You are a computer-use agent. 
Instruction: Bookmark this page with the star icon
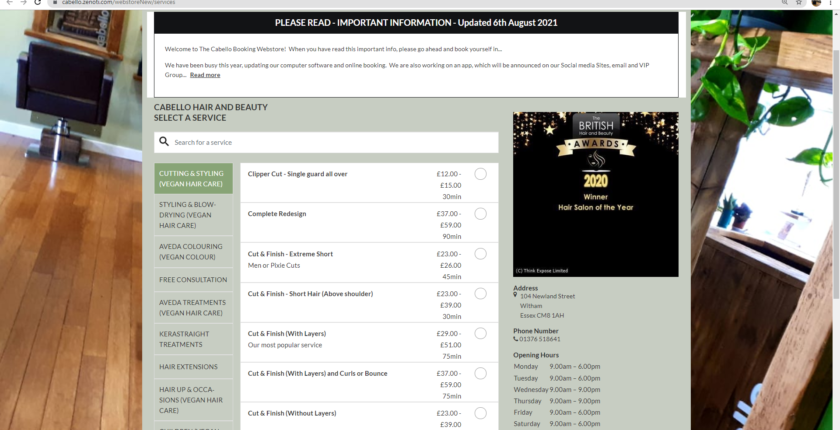799,3
